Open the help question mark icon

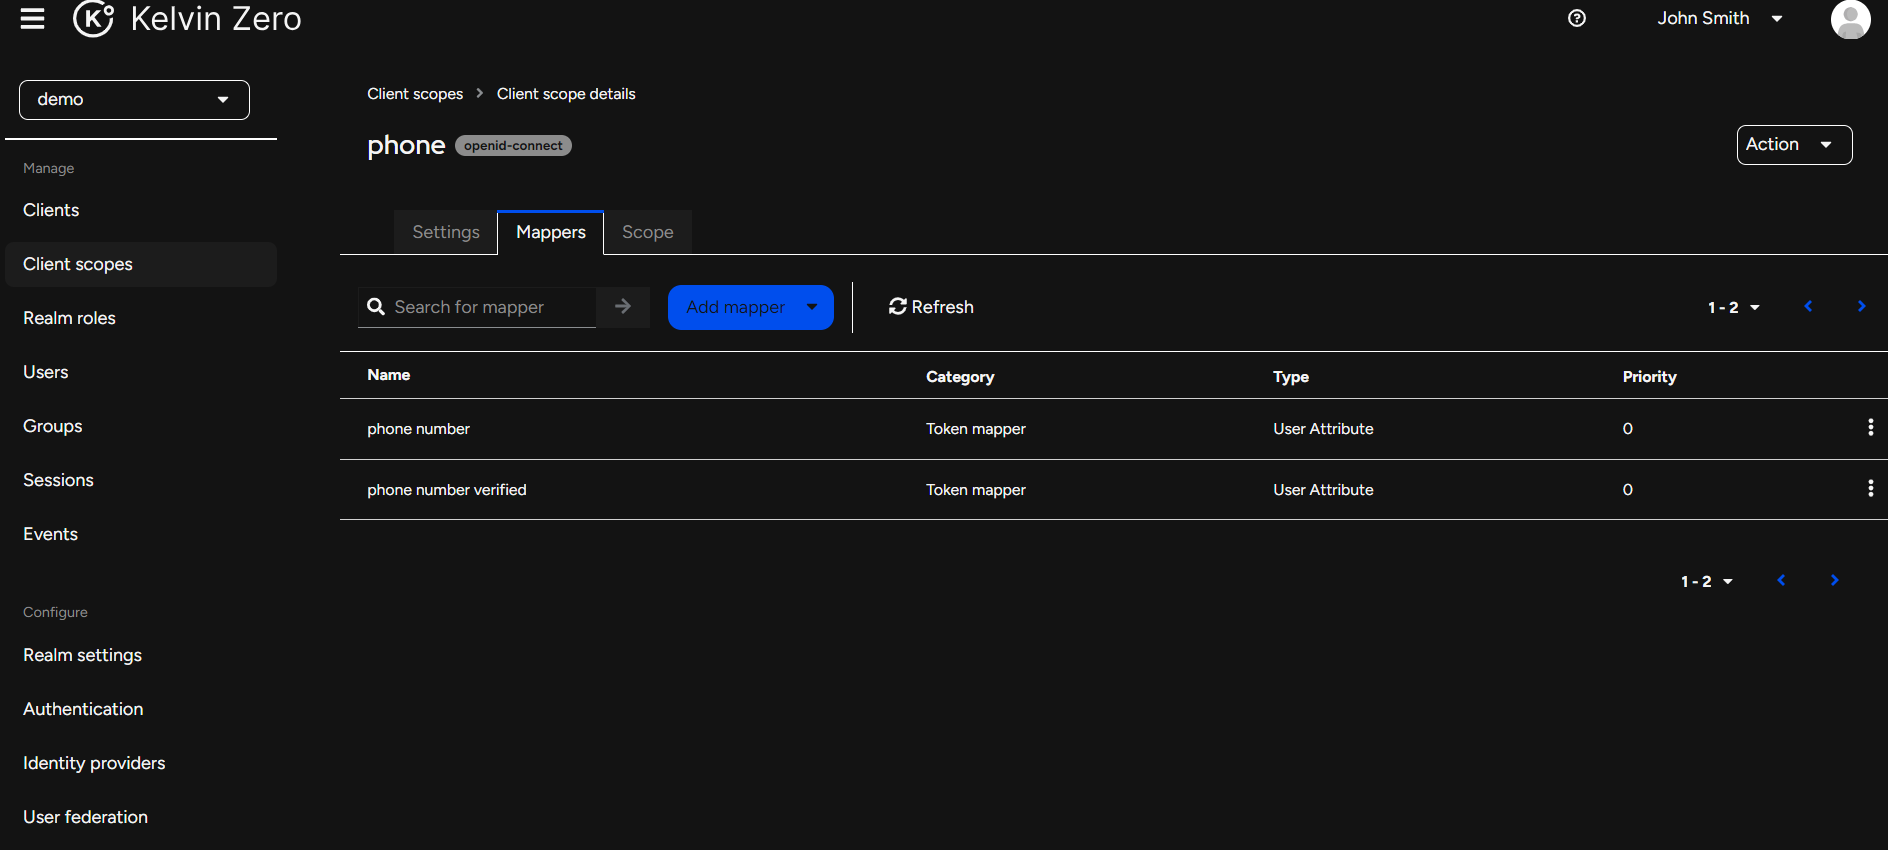1577,18
